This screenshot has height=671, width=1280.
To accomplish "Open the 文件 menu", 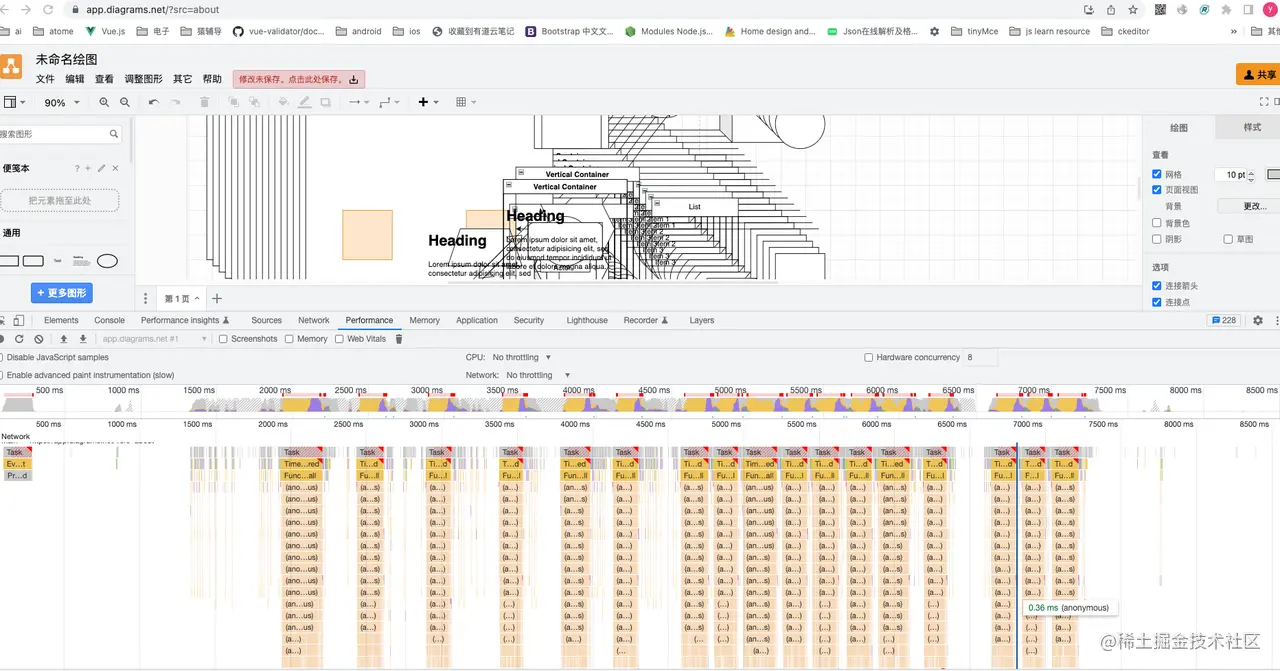I will pyautogui.click(x=45, y=79).
